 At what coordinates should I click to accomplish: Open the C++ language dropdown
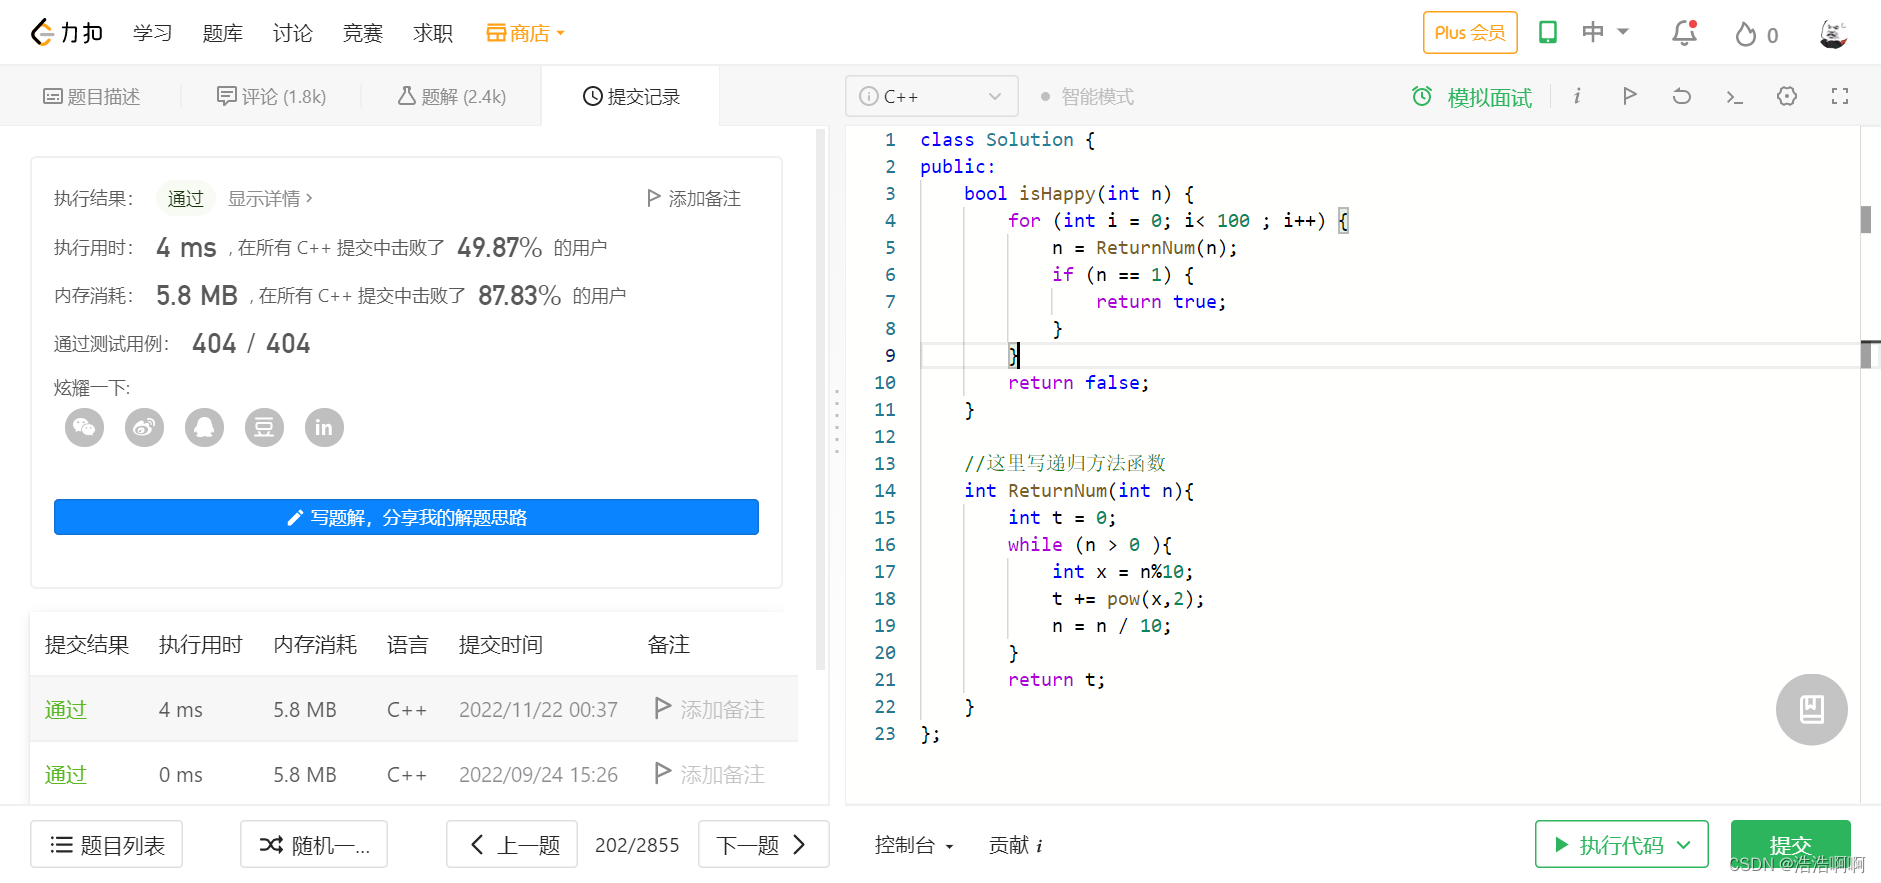click(931, 96)
